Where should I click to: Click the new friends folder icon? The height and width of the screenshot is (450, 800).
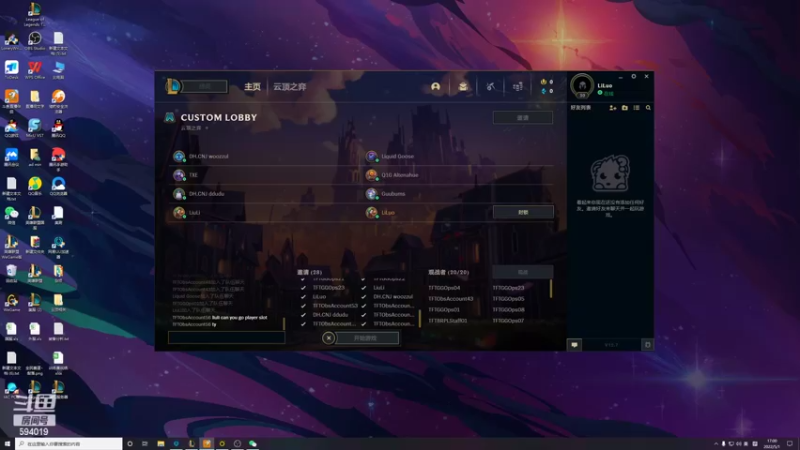coord(624,108)
